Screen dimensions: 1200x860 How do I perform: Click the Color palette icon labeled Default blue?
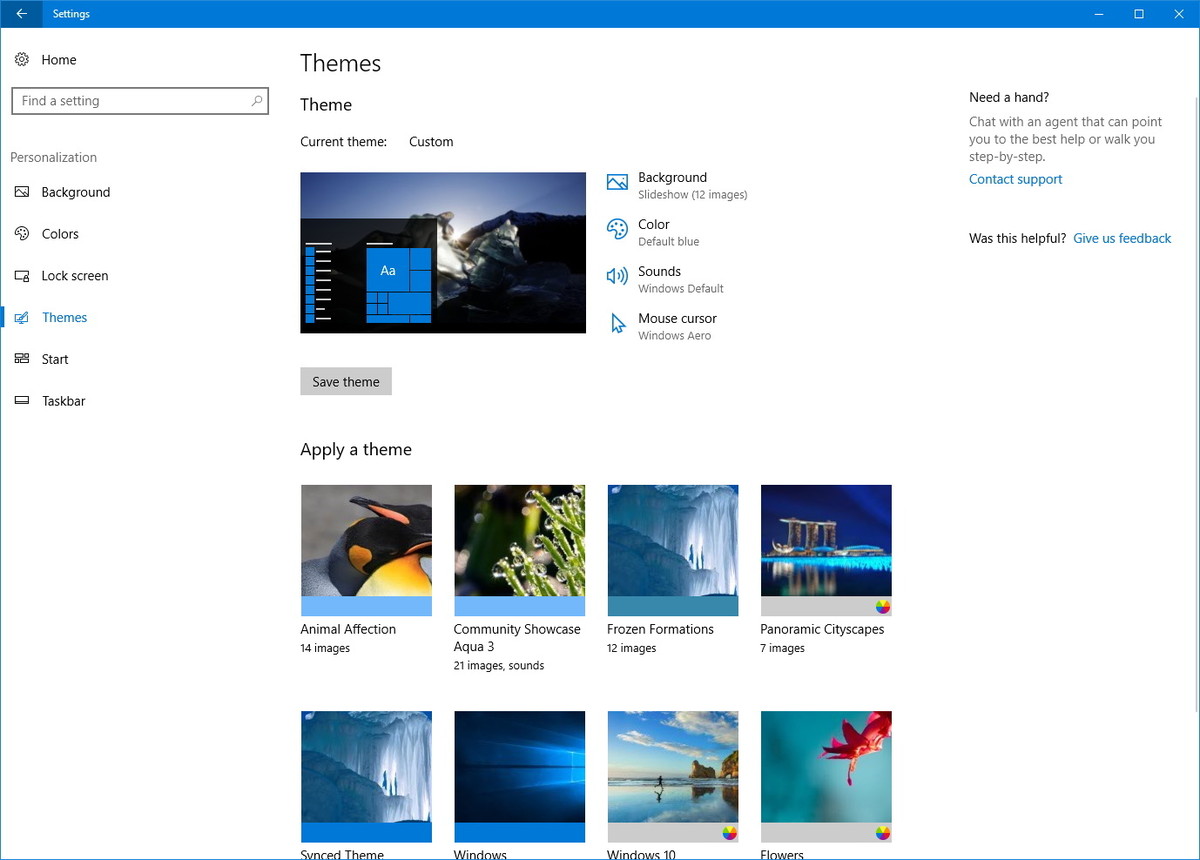(617, 230)
